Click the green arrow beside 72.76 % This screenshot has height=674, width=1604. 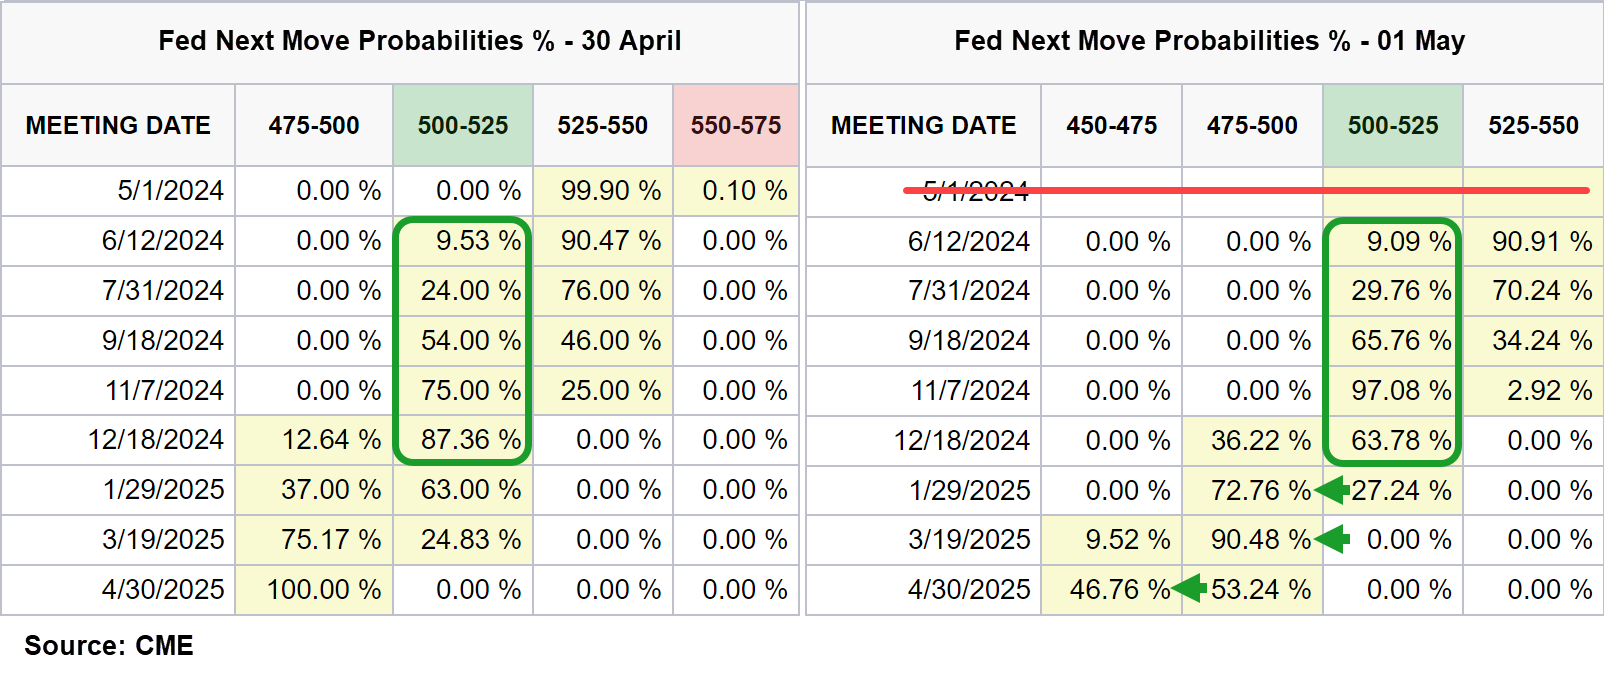1332,490
